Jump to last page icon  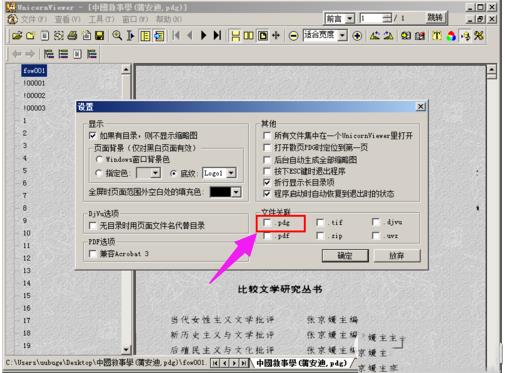click(217, 35)
